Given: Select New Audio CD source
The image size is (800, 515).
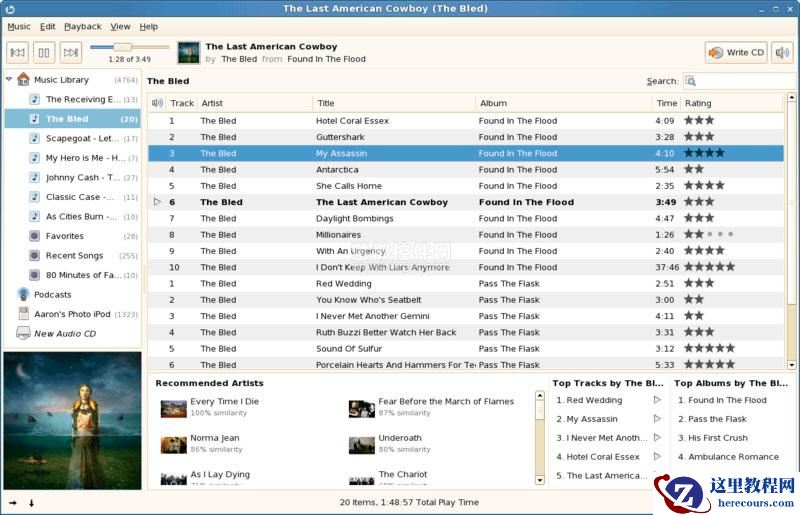Looking at the screenshot, I should (x=71, y=334).
